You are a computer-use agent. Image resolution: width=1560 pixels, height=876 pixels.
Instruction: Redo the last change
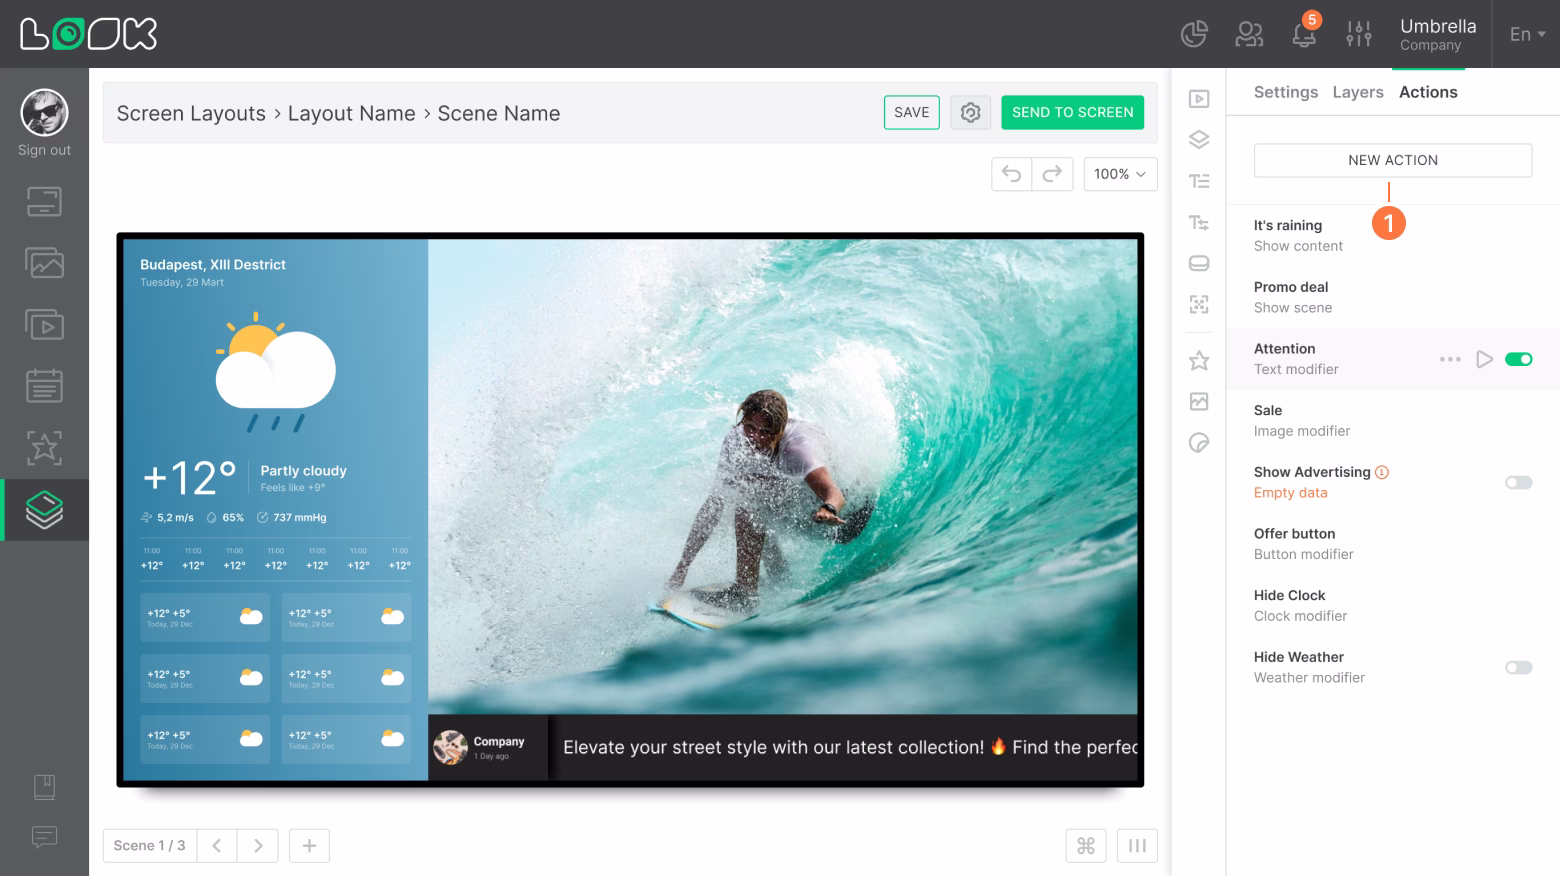[x=1052, y=174]
